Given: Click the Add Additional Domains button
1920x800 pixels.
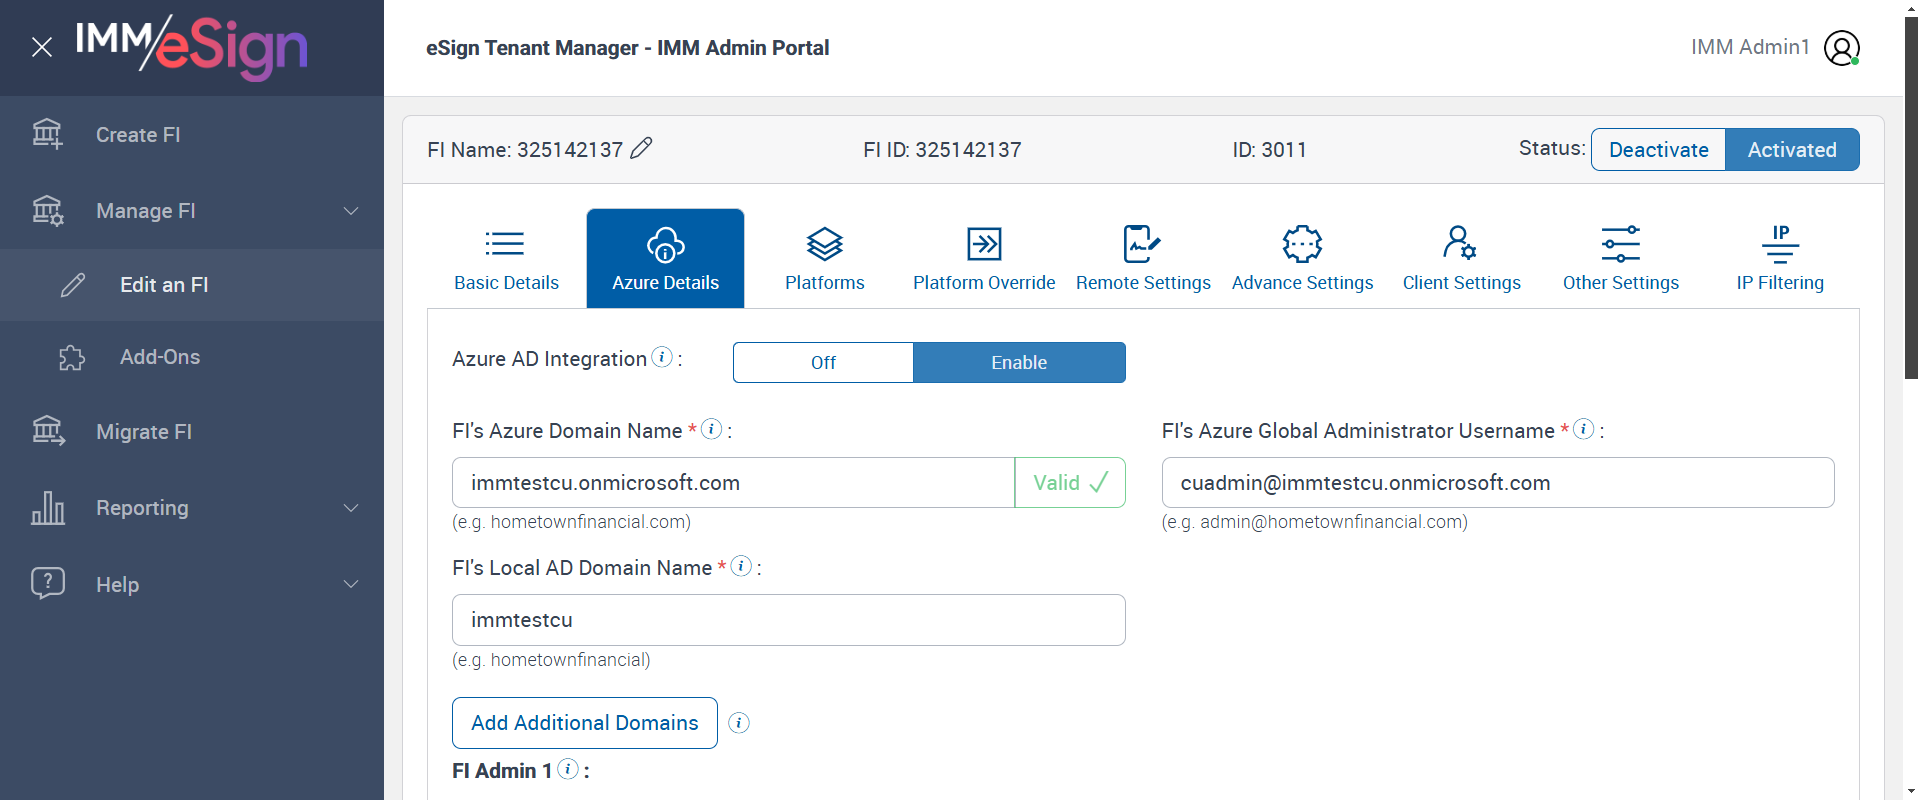Looking at the screenshot, I should click(x=585, y=723).
